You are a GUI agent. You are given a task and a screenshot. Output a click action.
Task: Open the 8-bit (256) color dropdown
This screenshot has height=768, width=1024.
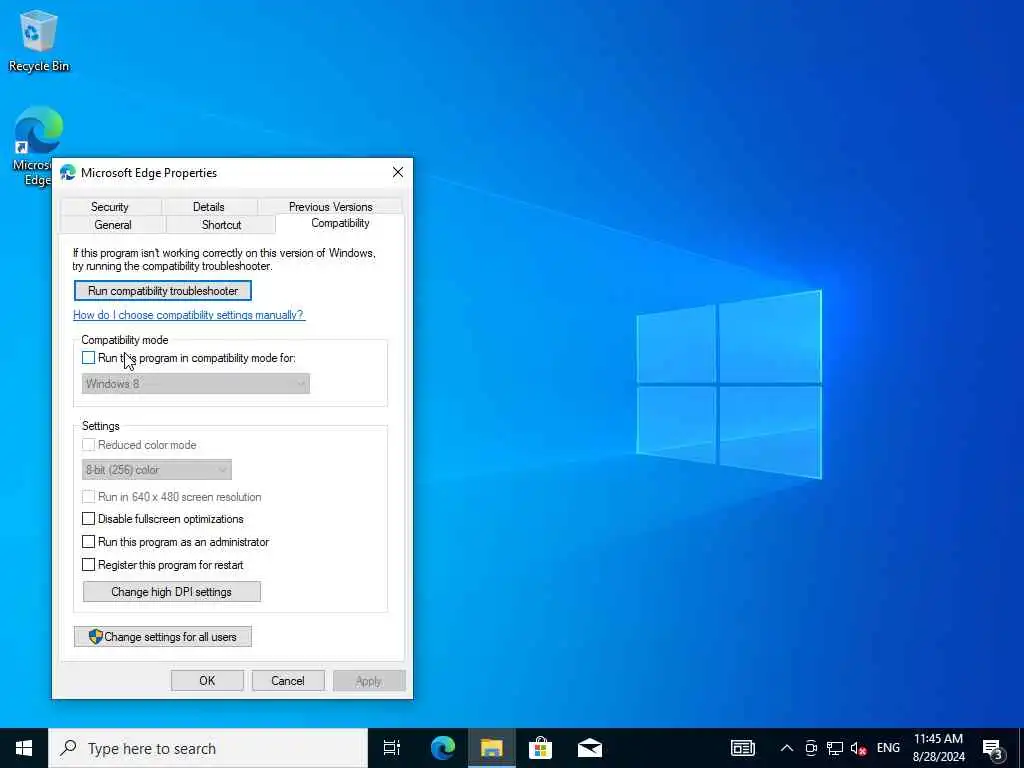tap(157, 470)
